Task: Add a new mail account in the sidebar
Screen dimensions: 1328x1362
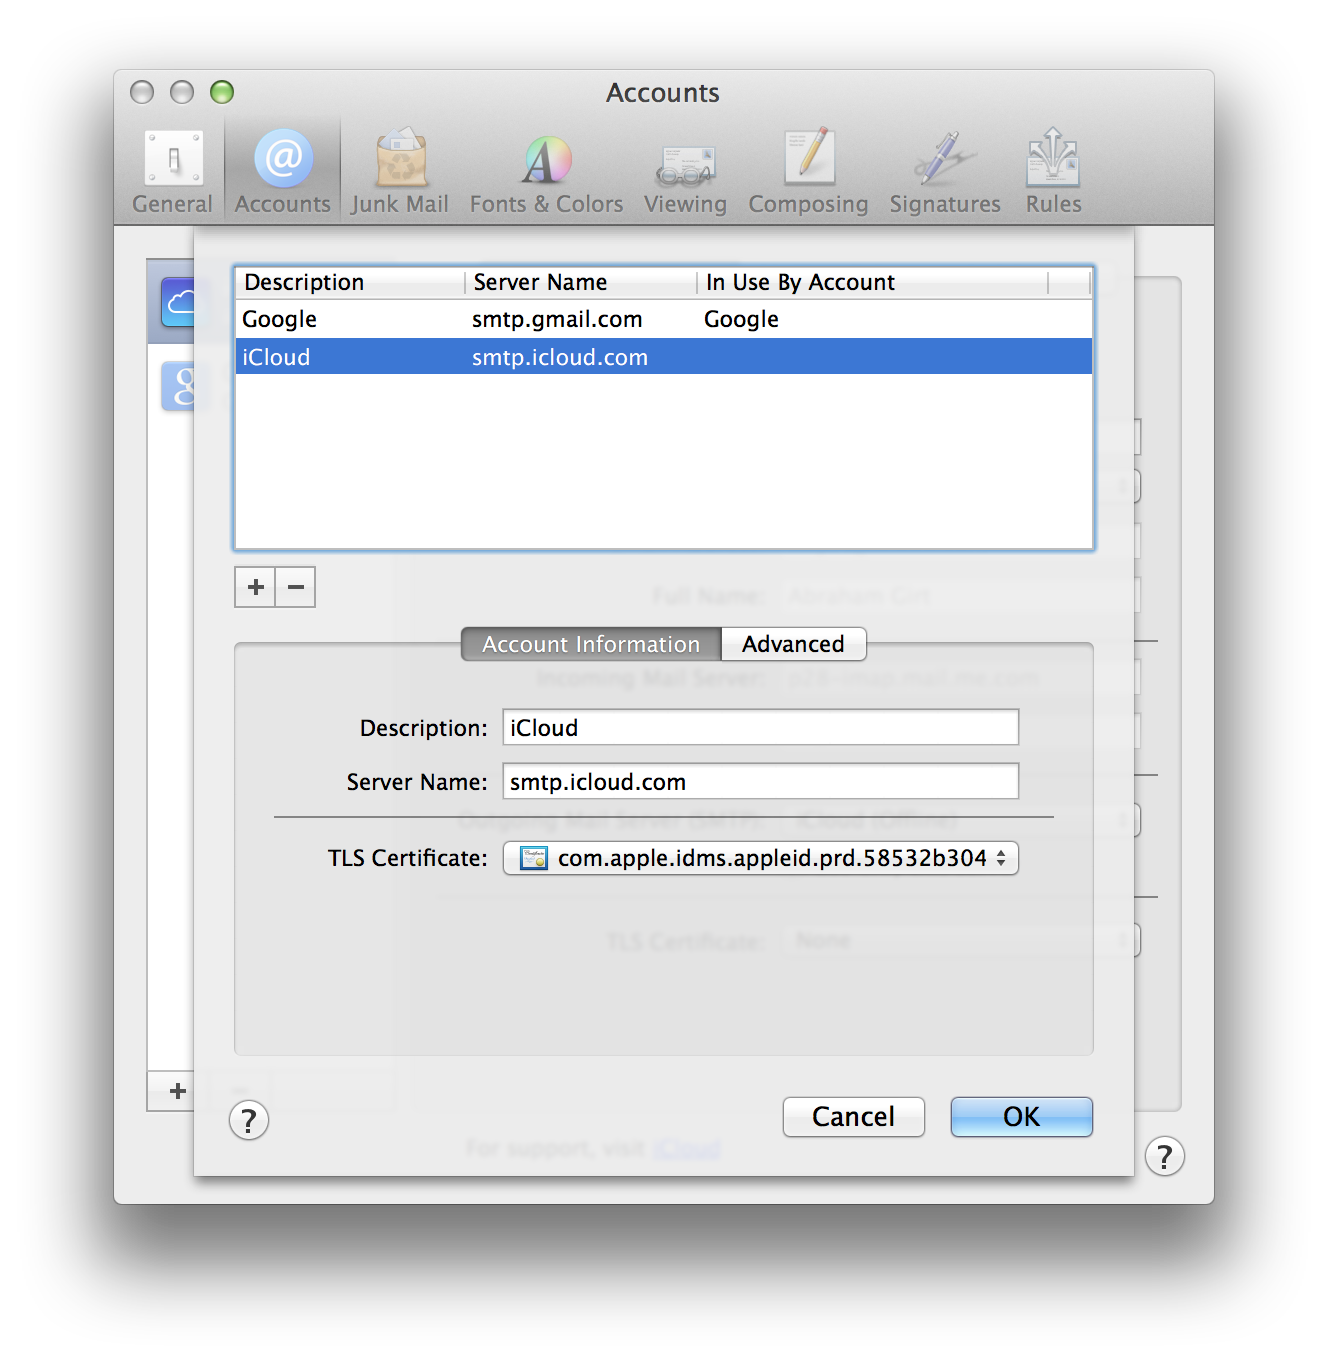Action: tap(177, 1091)
